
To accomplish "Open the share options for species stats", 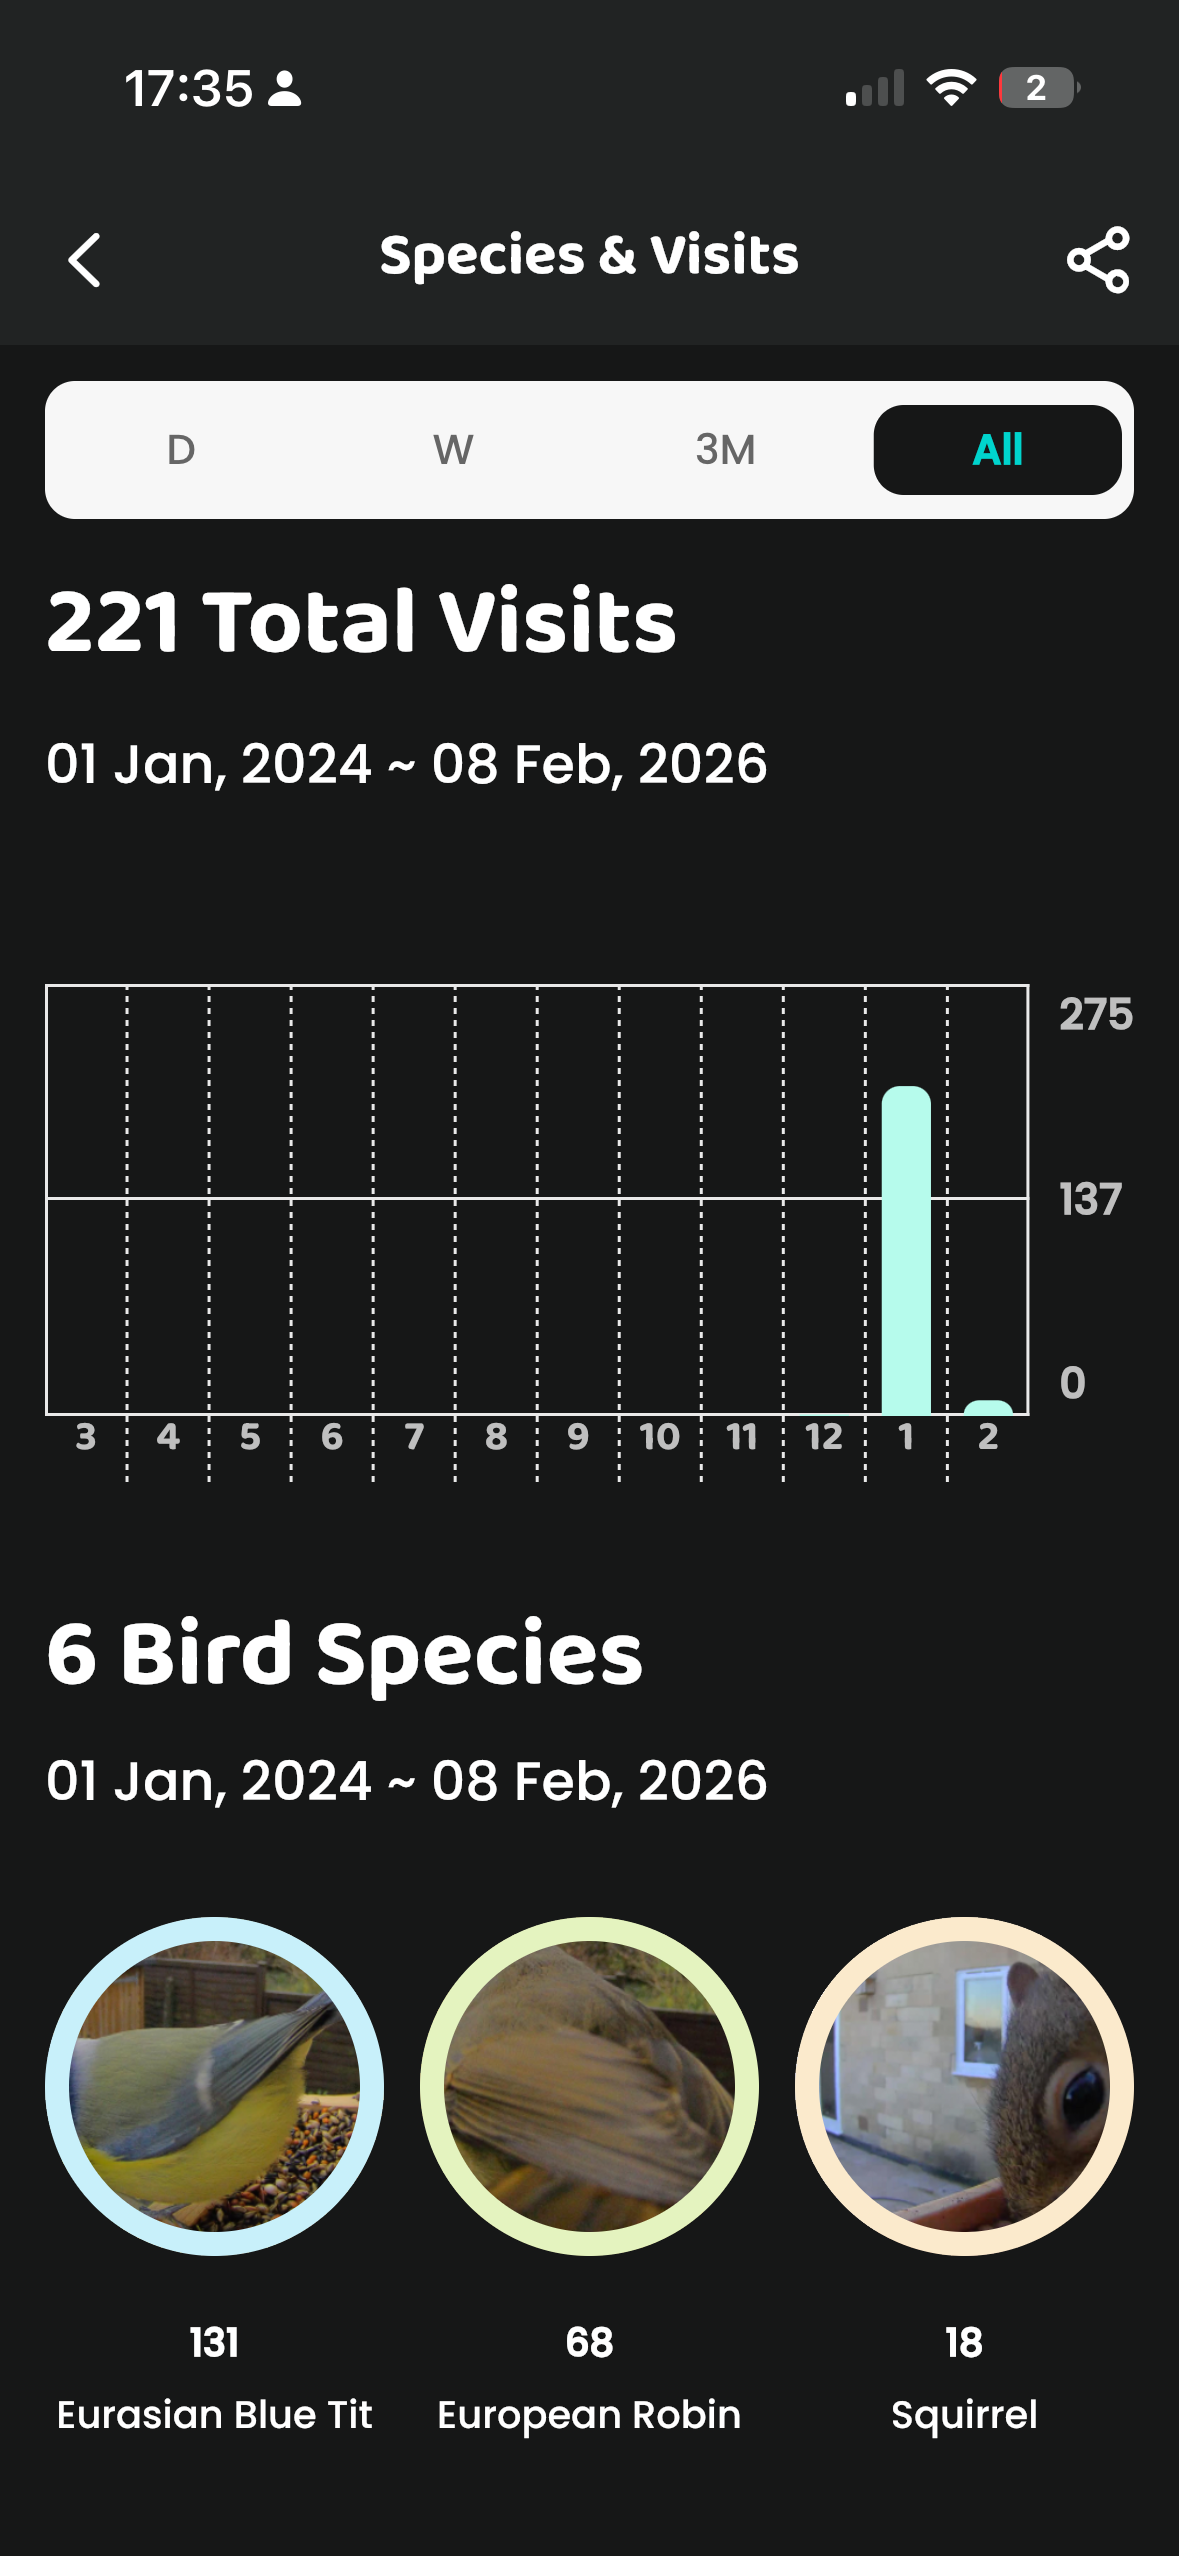I will [x=1097, y=260].
